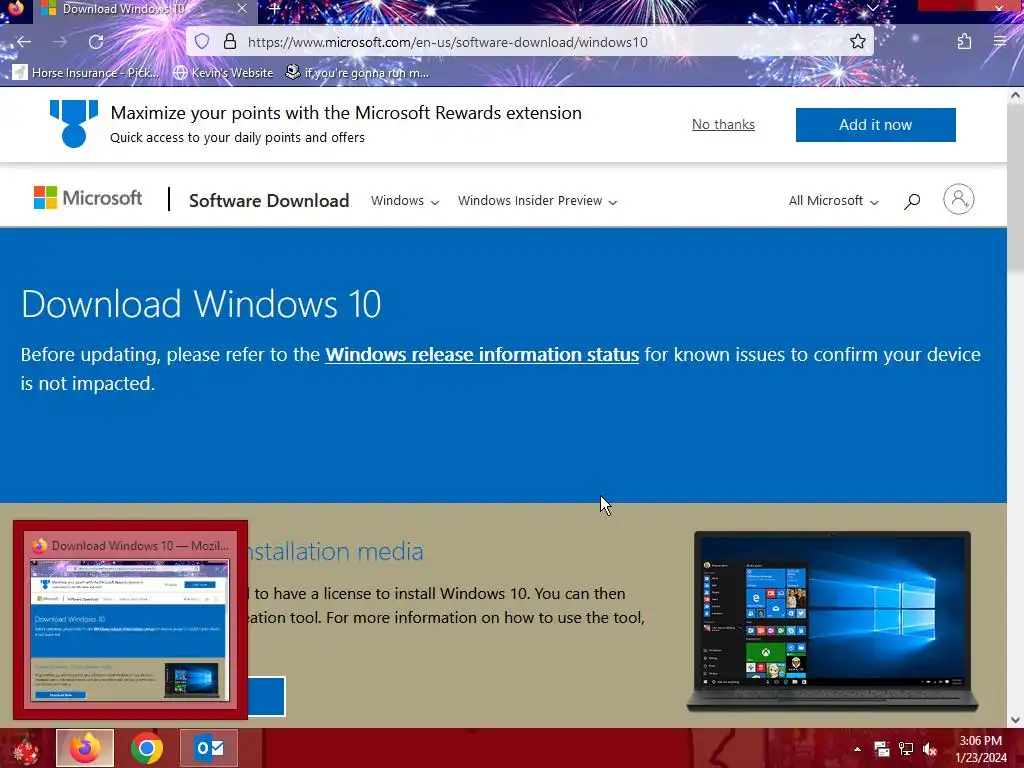The image size is (1024, 768).
Task: Open the taskbar clock showing 3:06 PM
Action: click(x=981, y=749)
